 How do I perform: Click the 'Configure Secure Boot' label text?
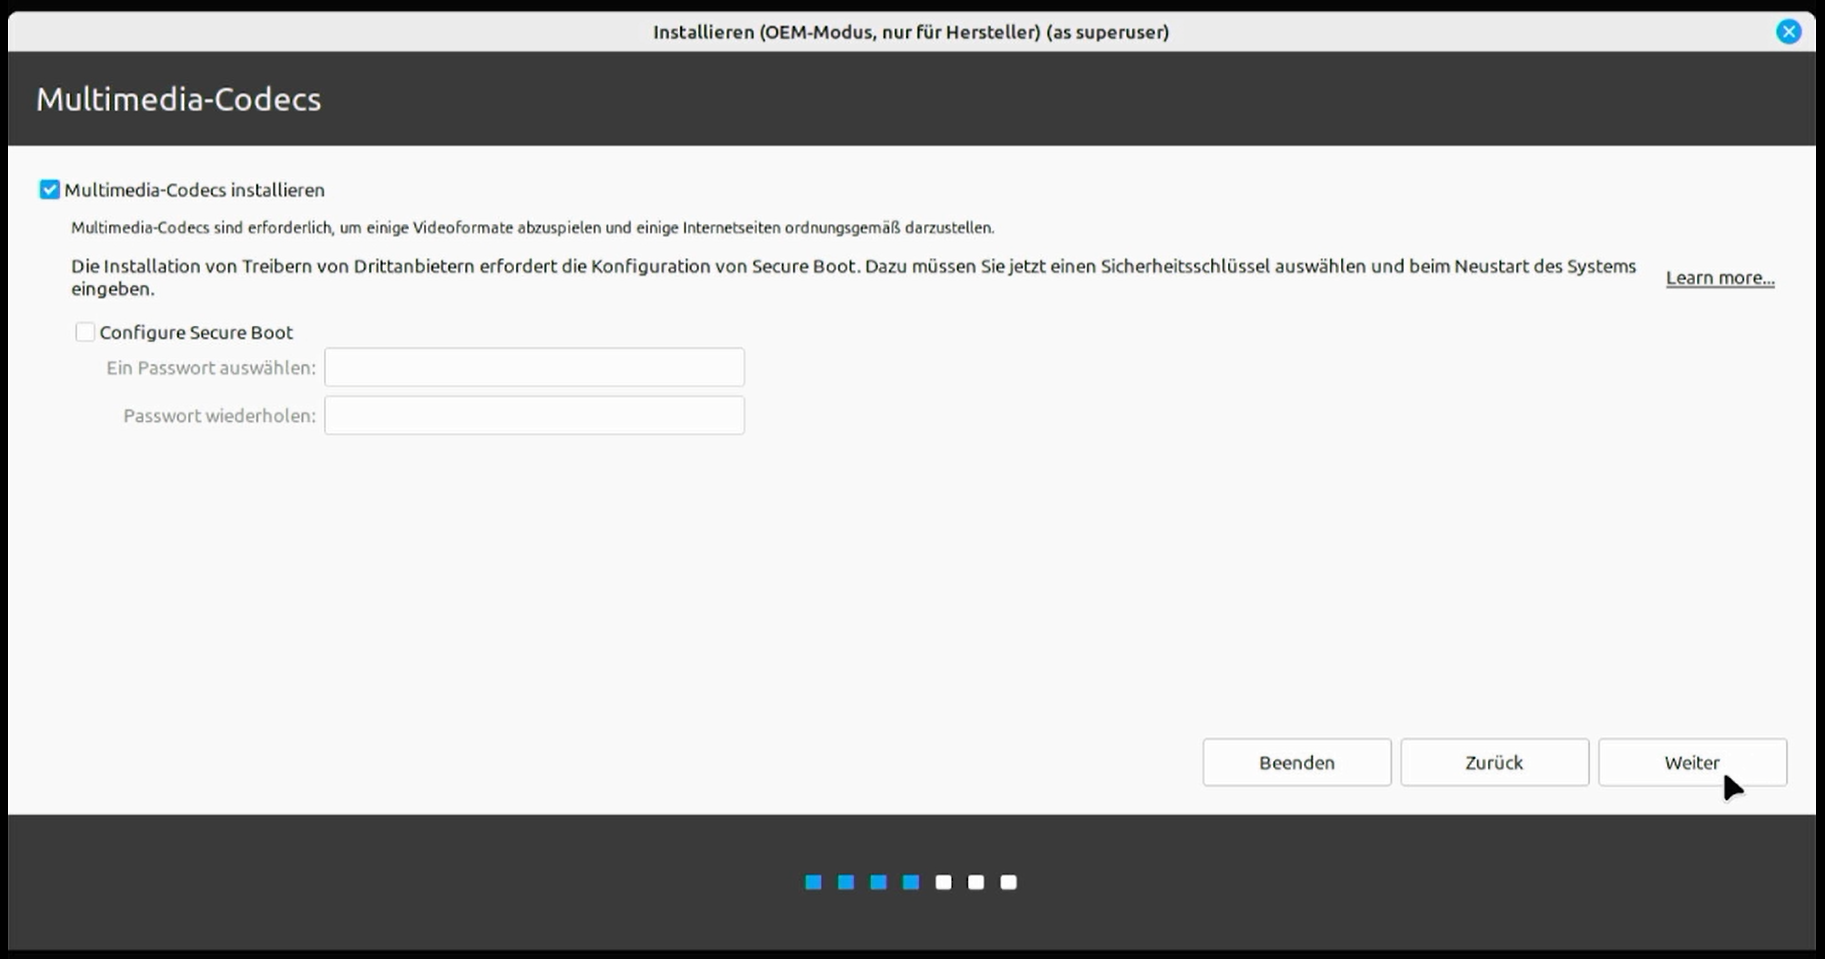(196, 332)
